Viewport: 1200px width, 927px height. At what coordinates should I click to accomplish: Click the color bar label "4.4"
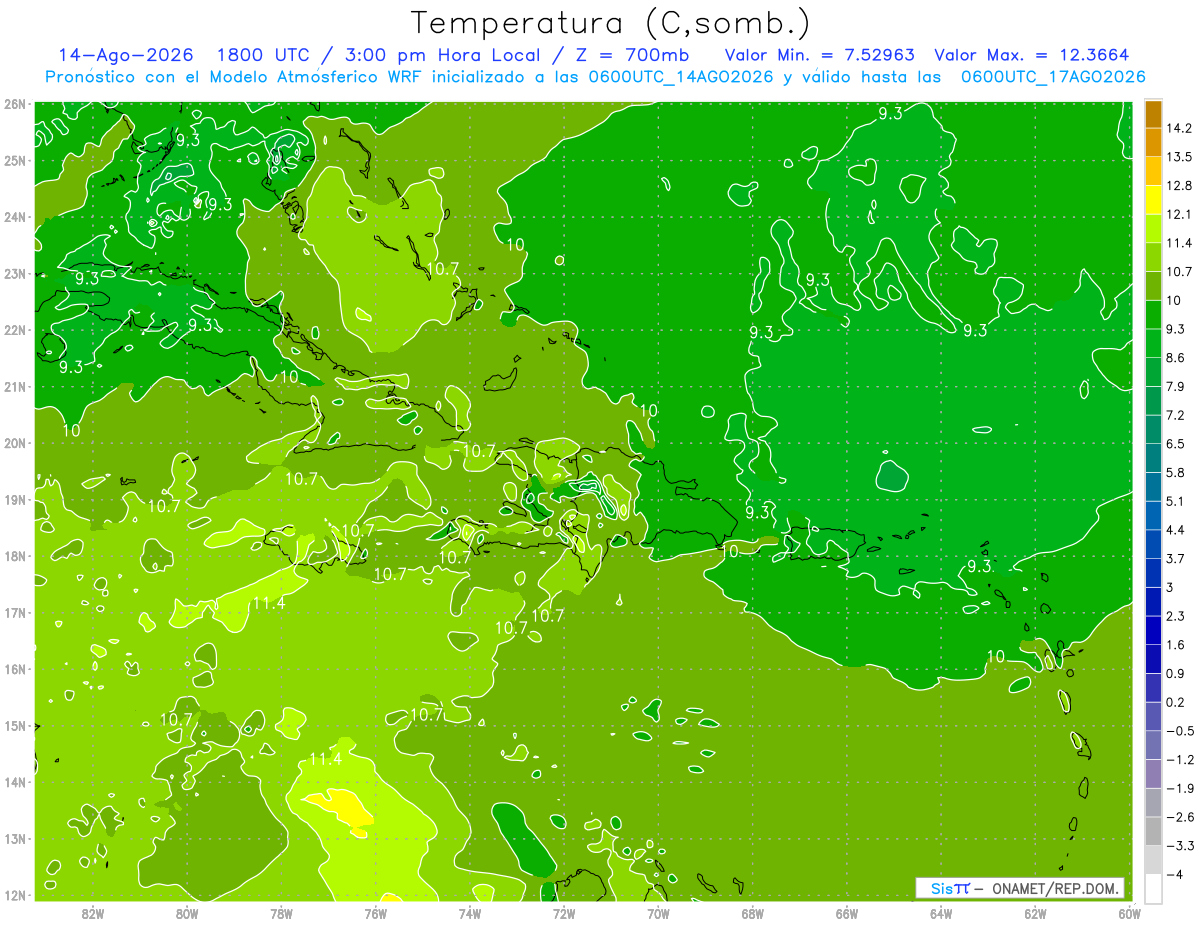pos(1176,530)
